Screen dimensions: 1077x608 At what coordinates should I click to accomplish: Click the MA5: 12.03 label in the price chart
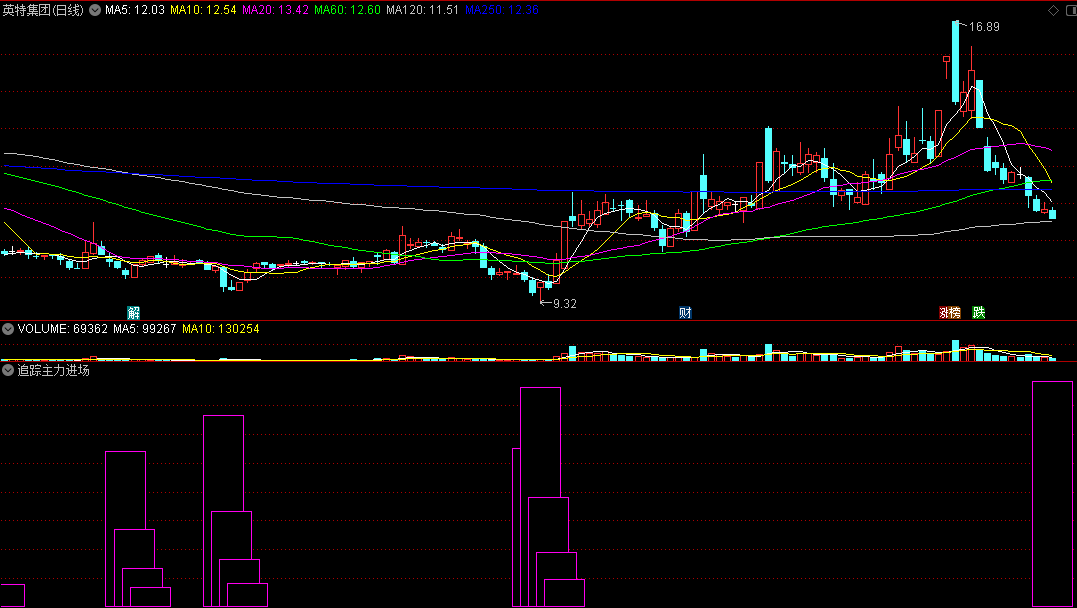point(135,10)
